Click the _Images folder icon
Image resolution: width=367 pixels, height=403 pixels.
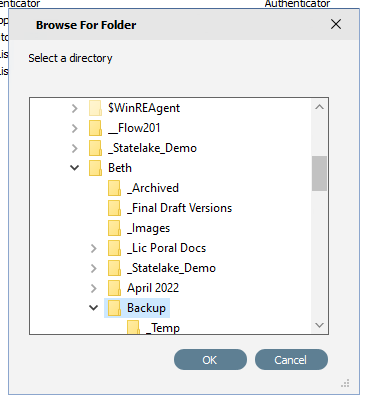point(114,228)
